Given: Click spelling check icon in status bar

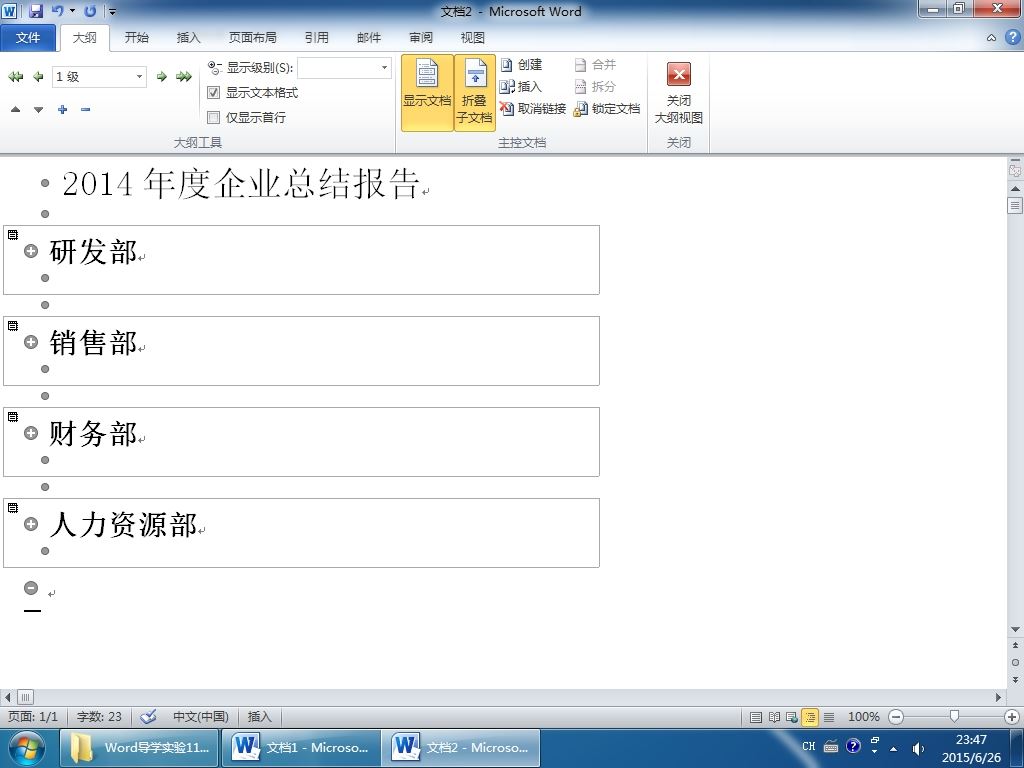Looking at the screenshot, I should click(148, 716).
